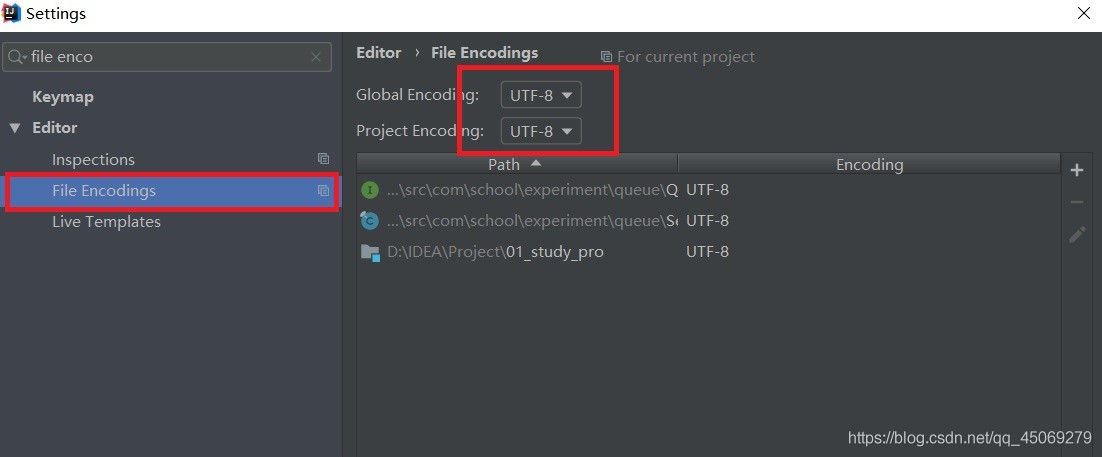
Task: Click the Encoding column header
Action: coord(869,164)
